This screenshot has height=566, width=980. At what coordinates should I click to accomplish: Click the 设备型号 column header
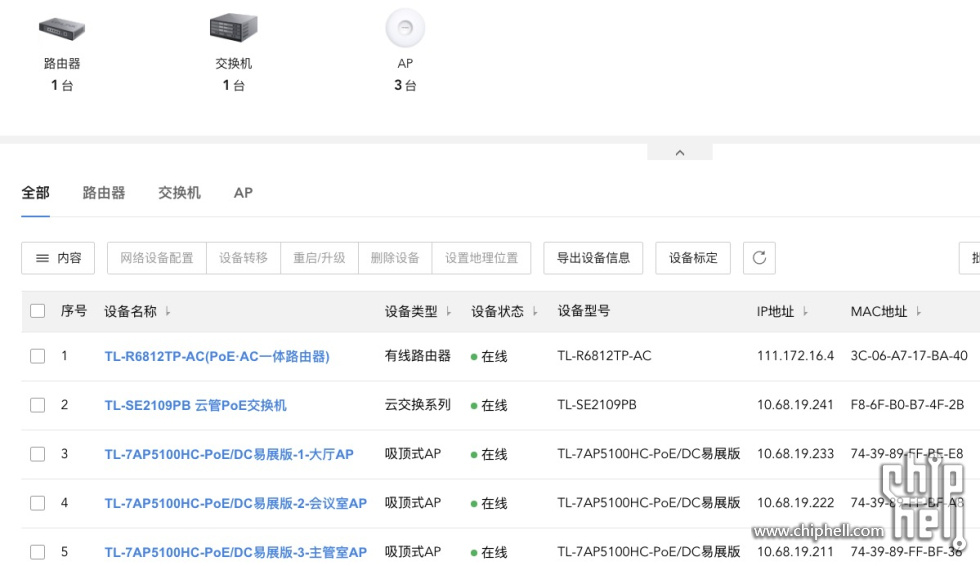coord(584,311)
